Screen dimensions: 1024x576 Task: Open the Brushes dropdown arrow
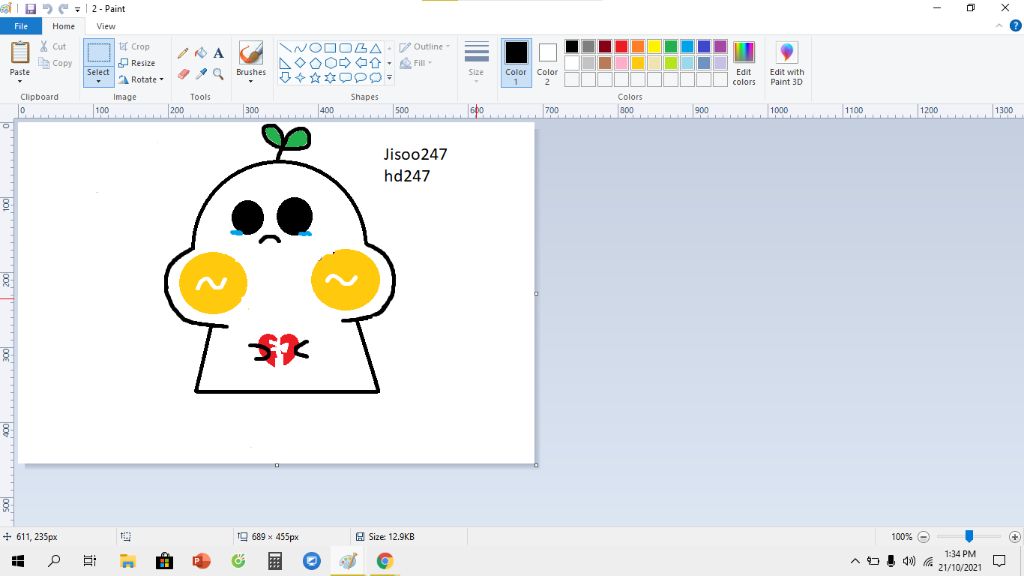tap(251, 81)
